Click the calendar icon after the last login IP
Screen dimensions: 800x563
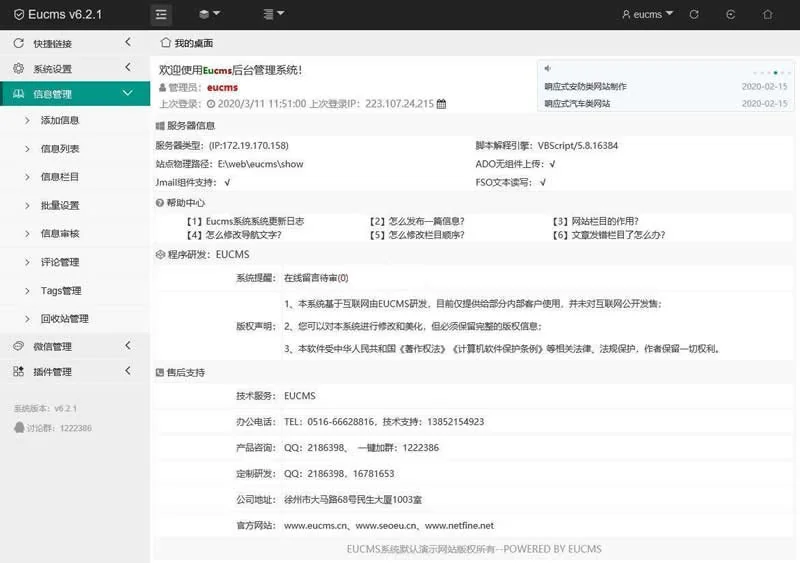442,103
